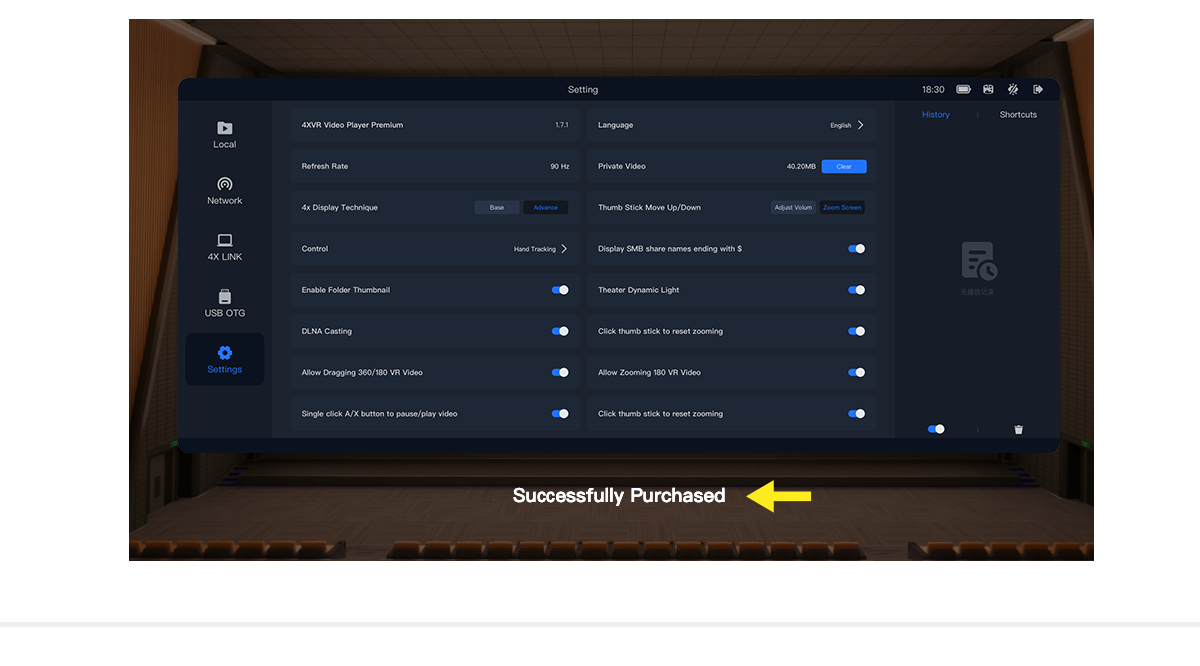Click the battery indicator icon
Screen dimensions: 1200x666
click(x=963, y=89)
